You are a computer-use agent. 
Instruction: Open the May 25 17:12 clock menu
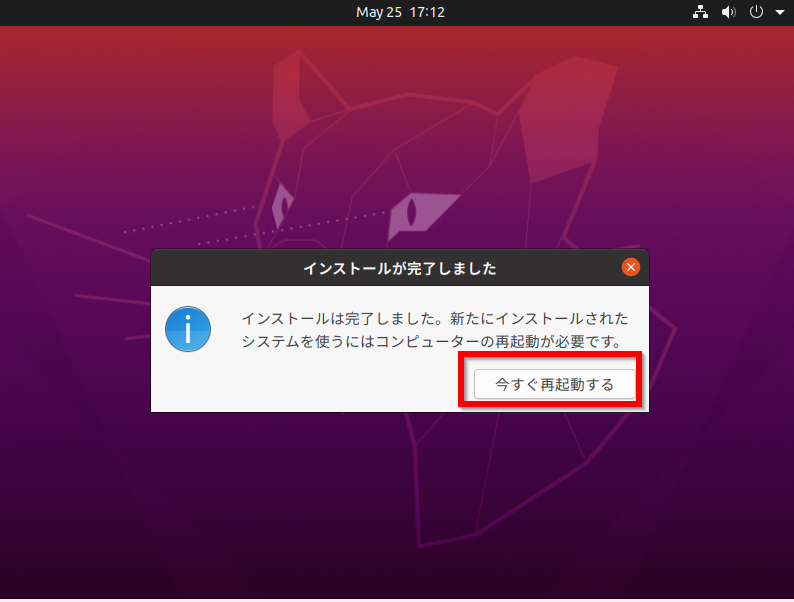tap(400, 12)
